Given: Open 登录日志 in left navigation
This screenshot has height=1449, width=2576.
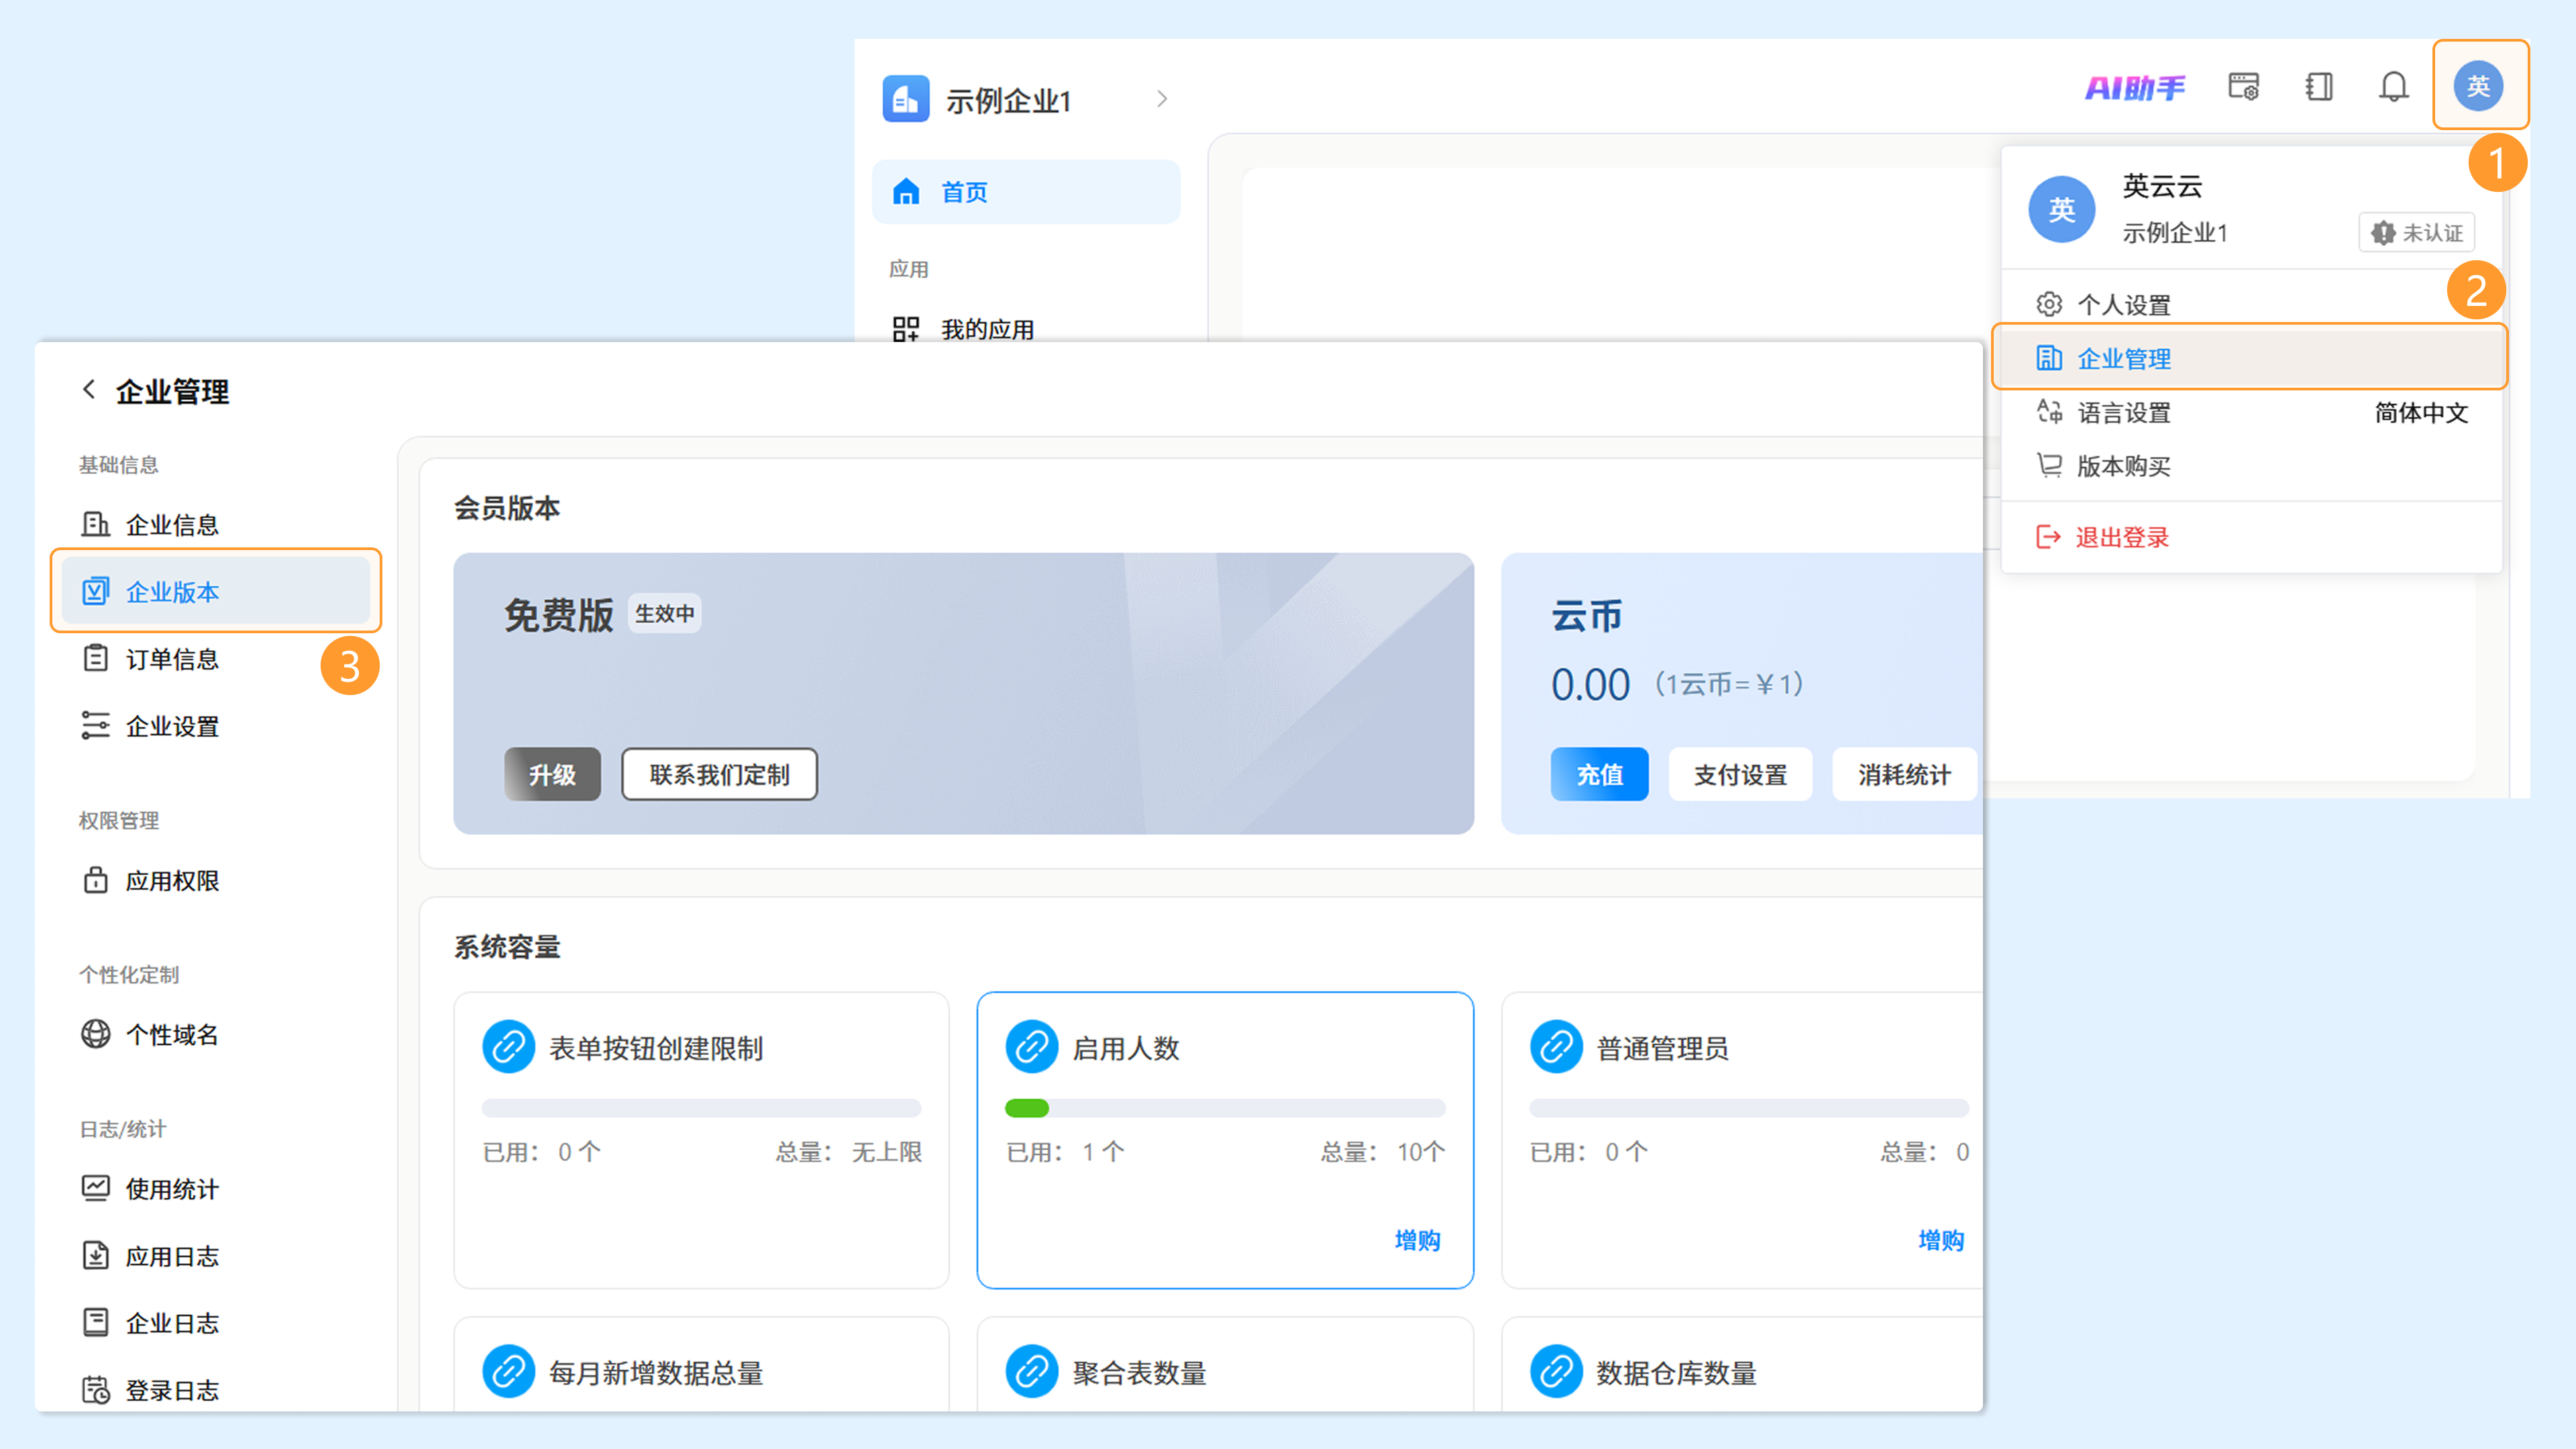Looking at the screenshot, I should pyautogui.click(x=215, y=1389).
